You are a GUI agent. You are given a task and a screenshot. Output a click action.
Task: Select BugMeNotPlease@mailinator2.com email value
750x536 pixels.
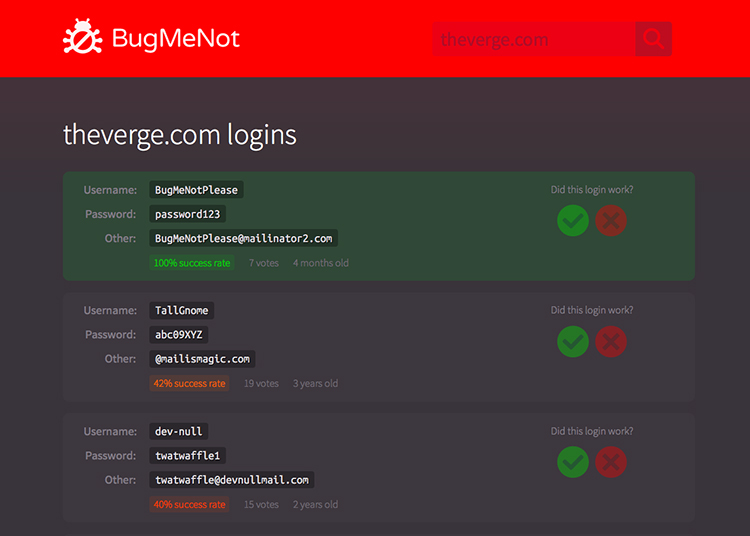pos(243,238)
